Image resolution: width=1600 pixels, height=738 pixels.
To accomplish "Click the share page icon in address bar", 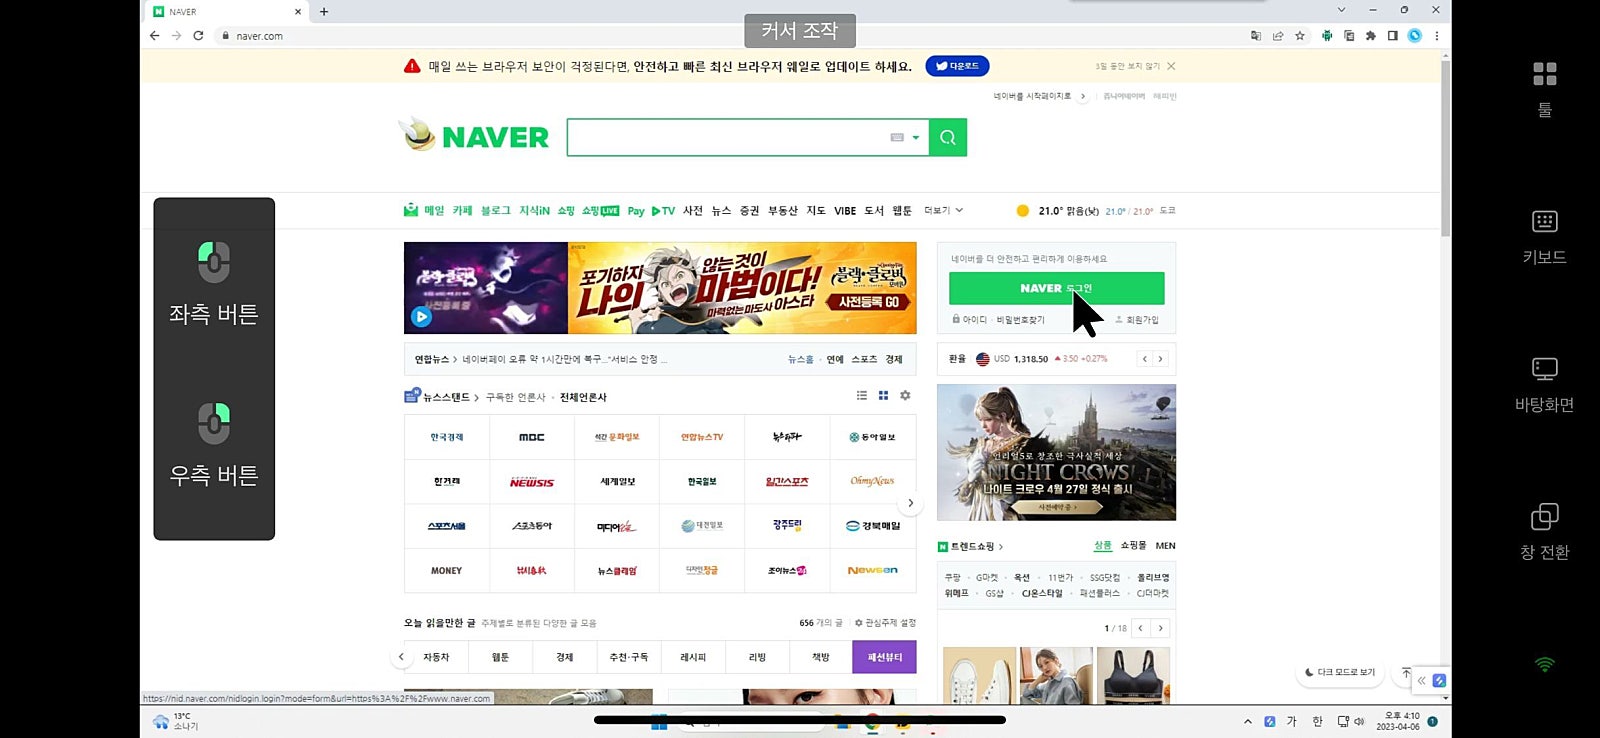I will click(x=1278, y=36).
